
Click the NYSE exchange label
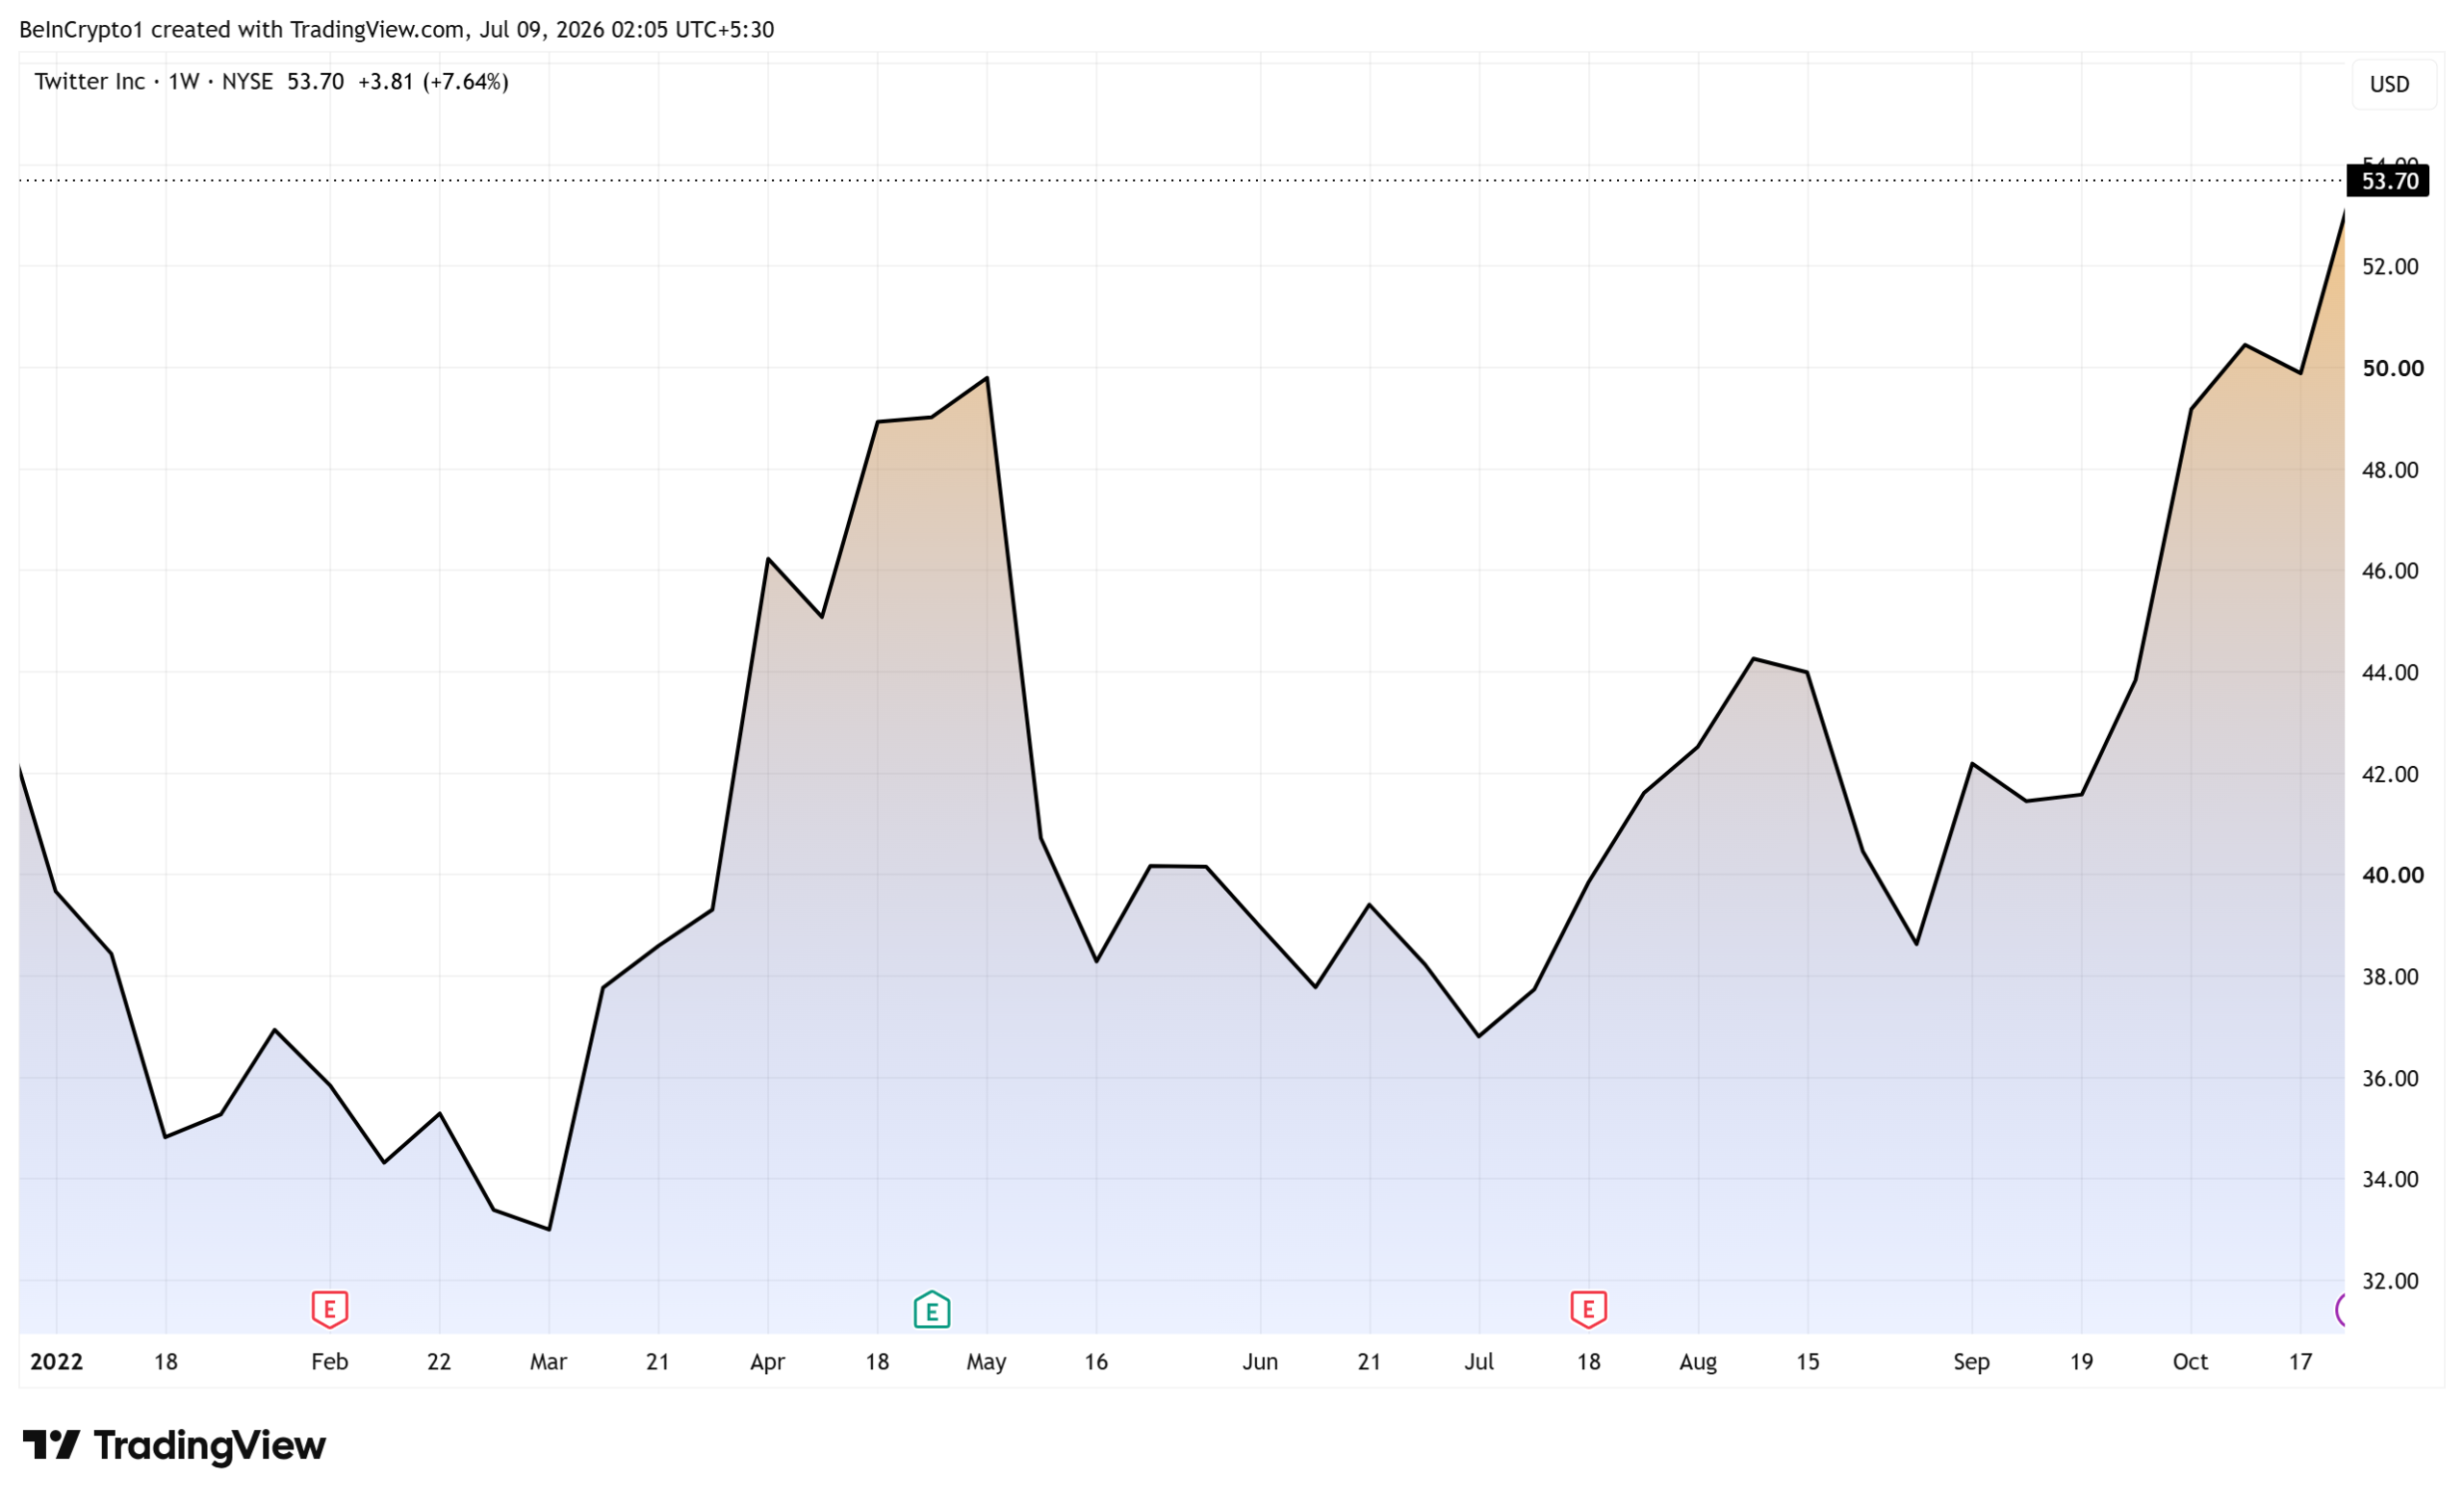click(x=247, y=82)
